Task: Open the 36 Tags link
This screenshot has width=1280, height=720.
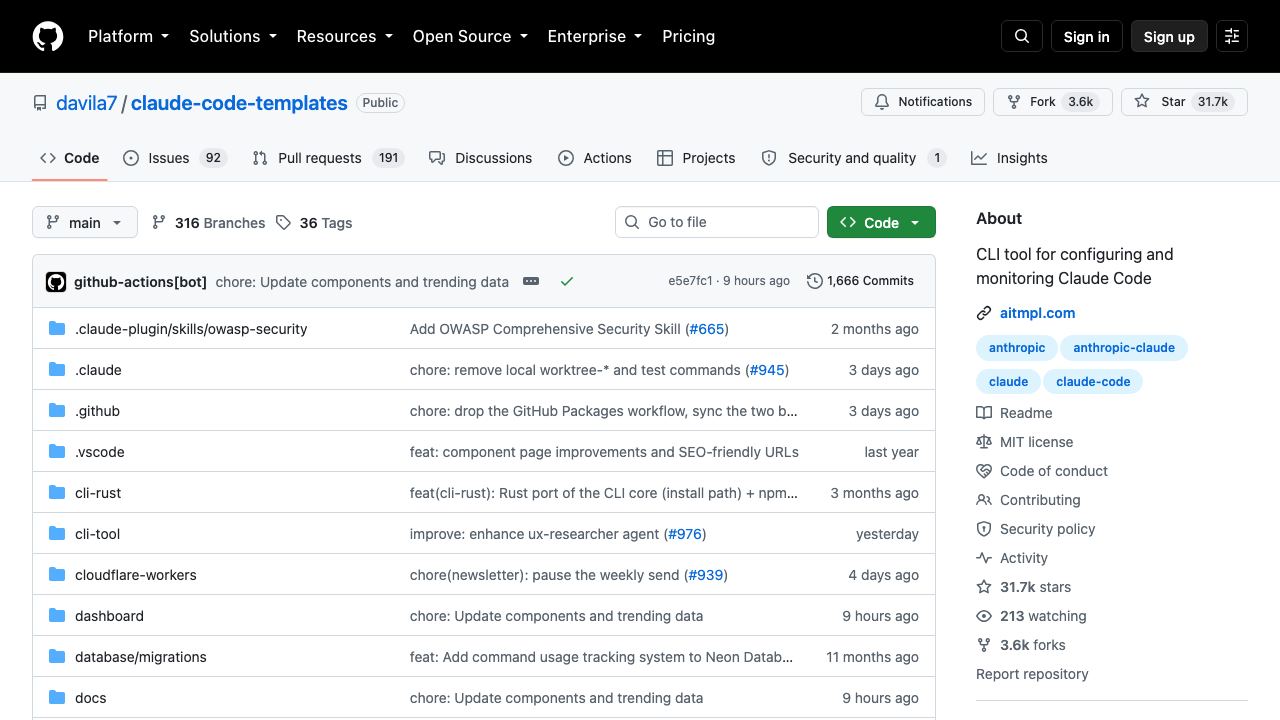Action: [314, 223]
